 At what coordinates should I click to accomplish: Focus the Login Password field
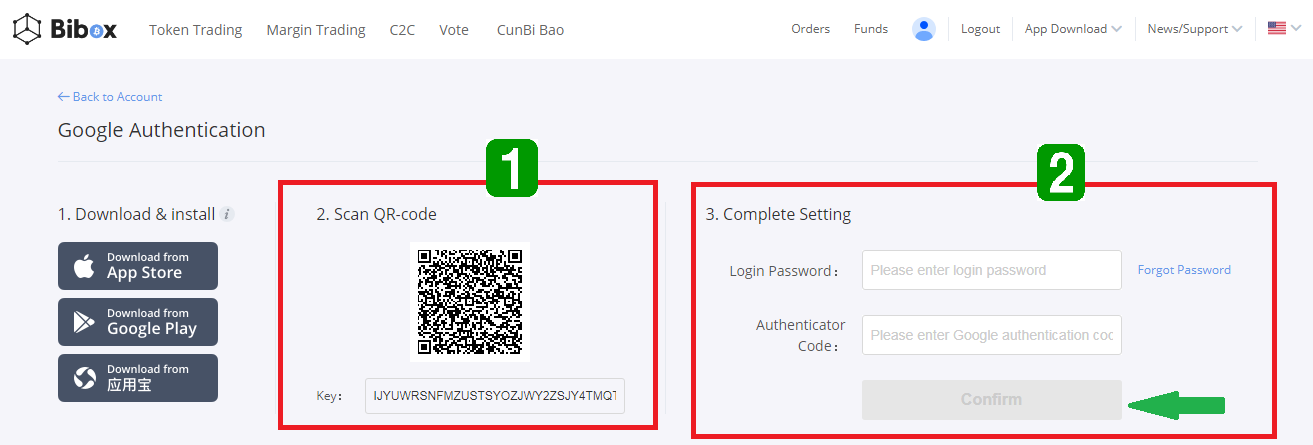992,270
